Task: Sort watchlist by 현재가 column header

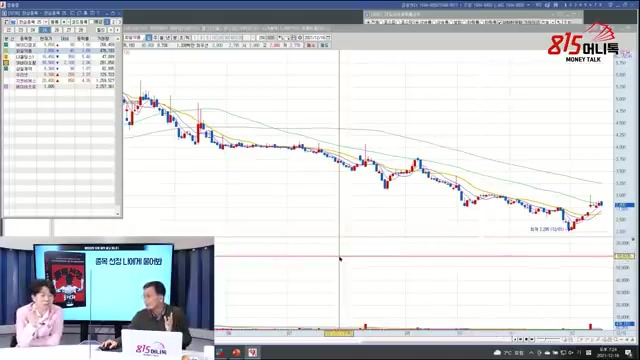Action: (x=46, y=39)
